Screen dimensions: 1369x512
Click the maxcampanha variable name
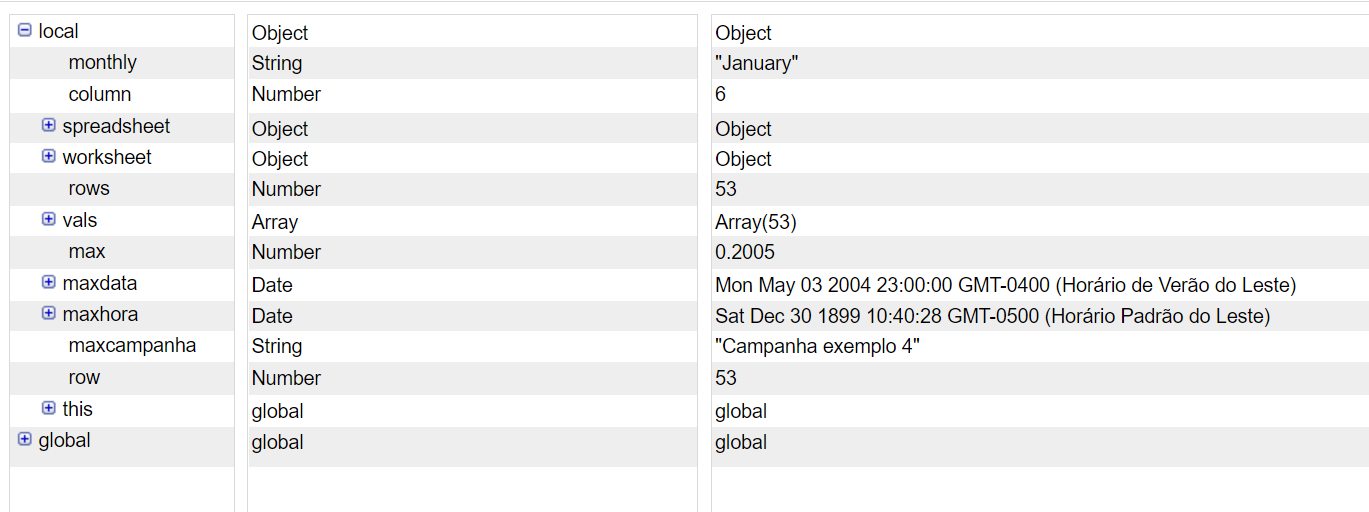point(132,346)
